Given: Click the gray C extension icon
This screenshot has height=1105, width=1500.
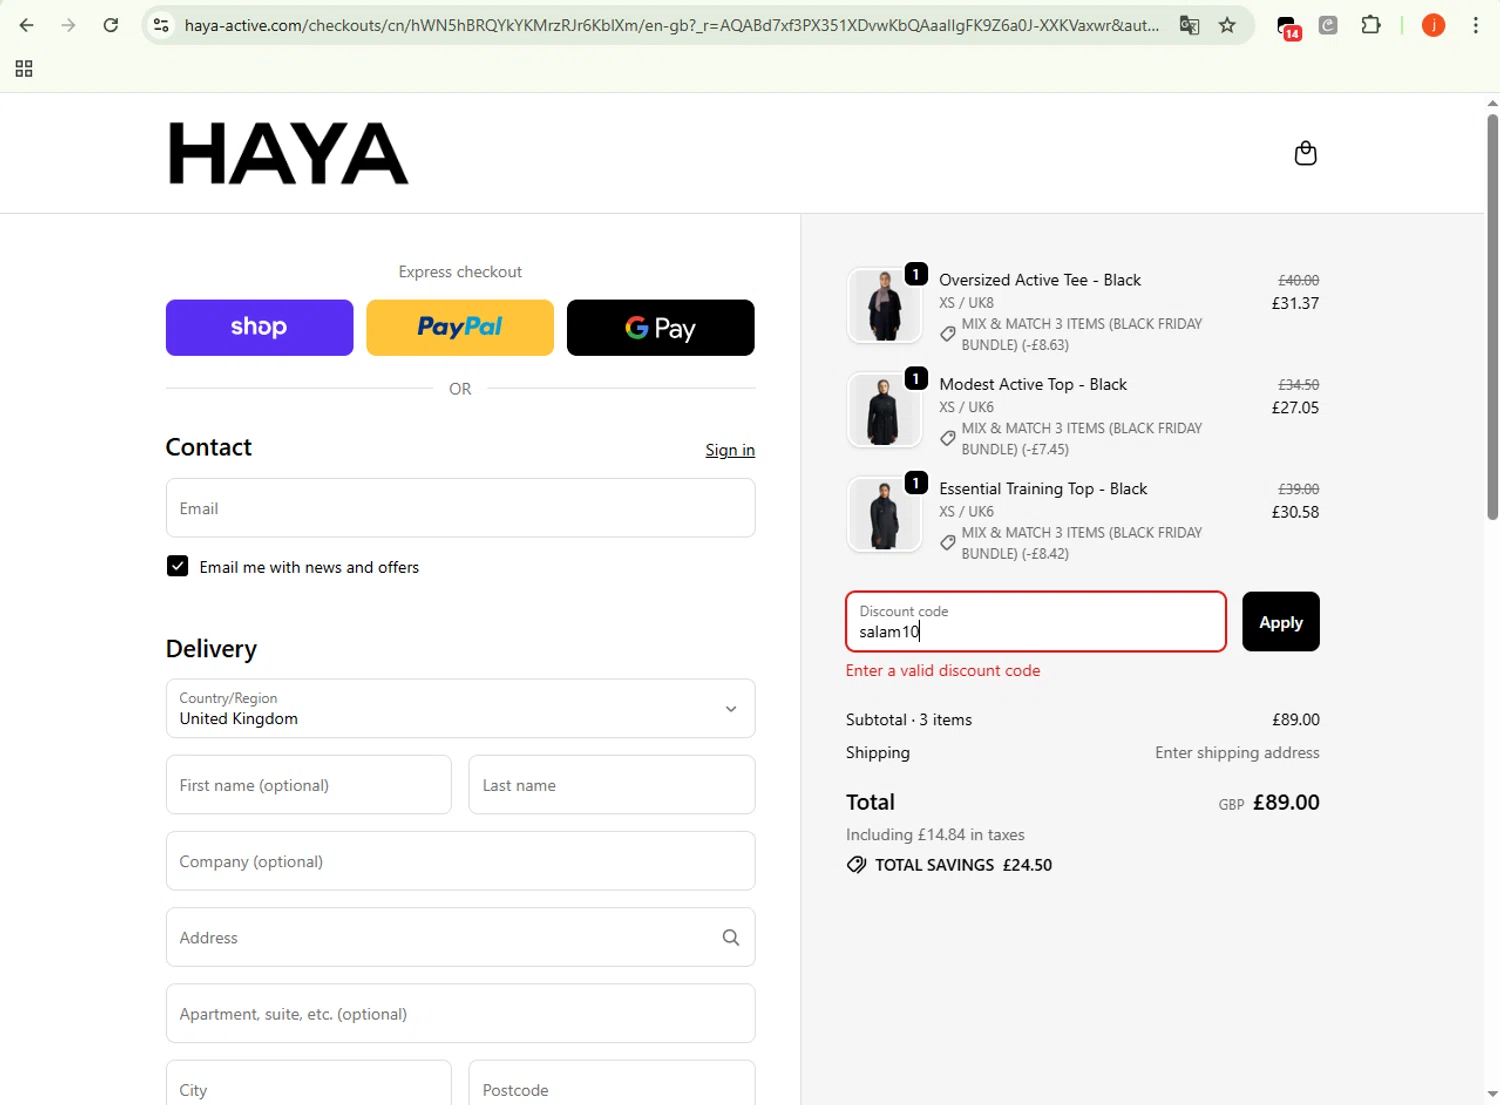Looking at the screenshot, I should pos(1328,25).
